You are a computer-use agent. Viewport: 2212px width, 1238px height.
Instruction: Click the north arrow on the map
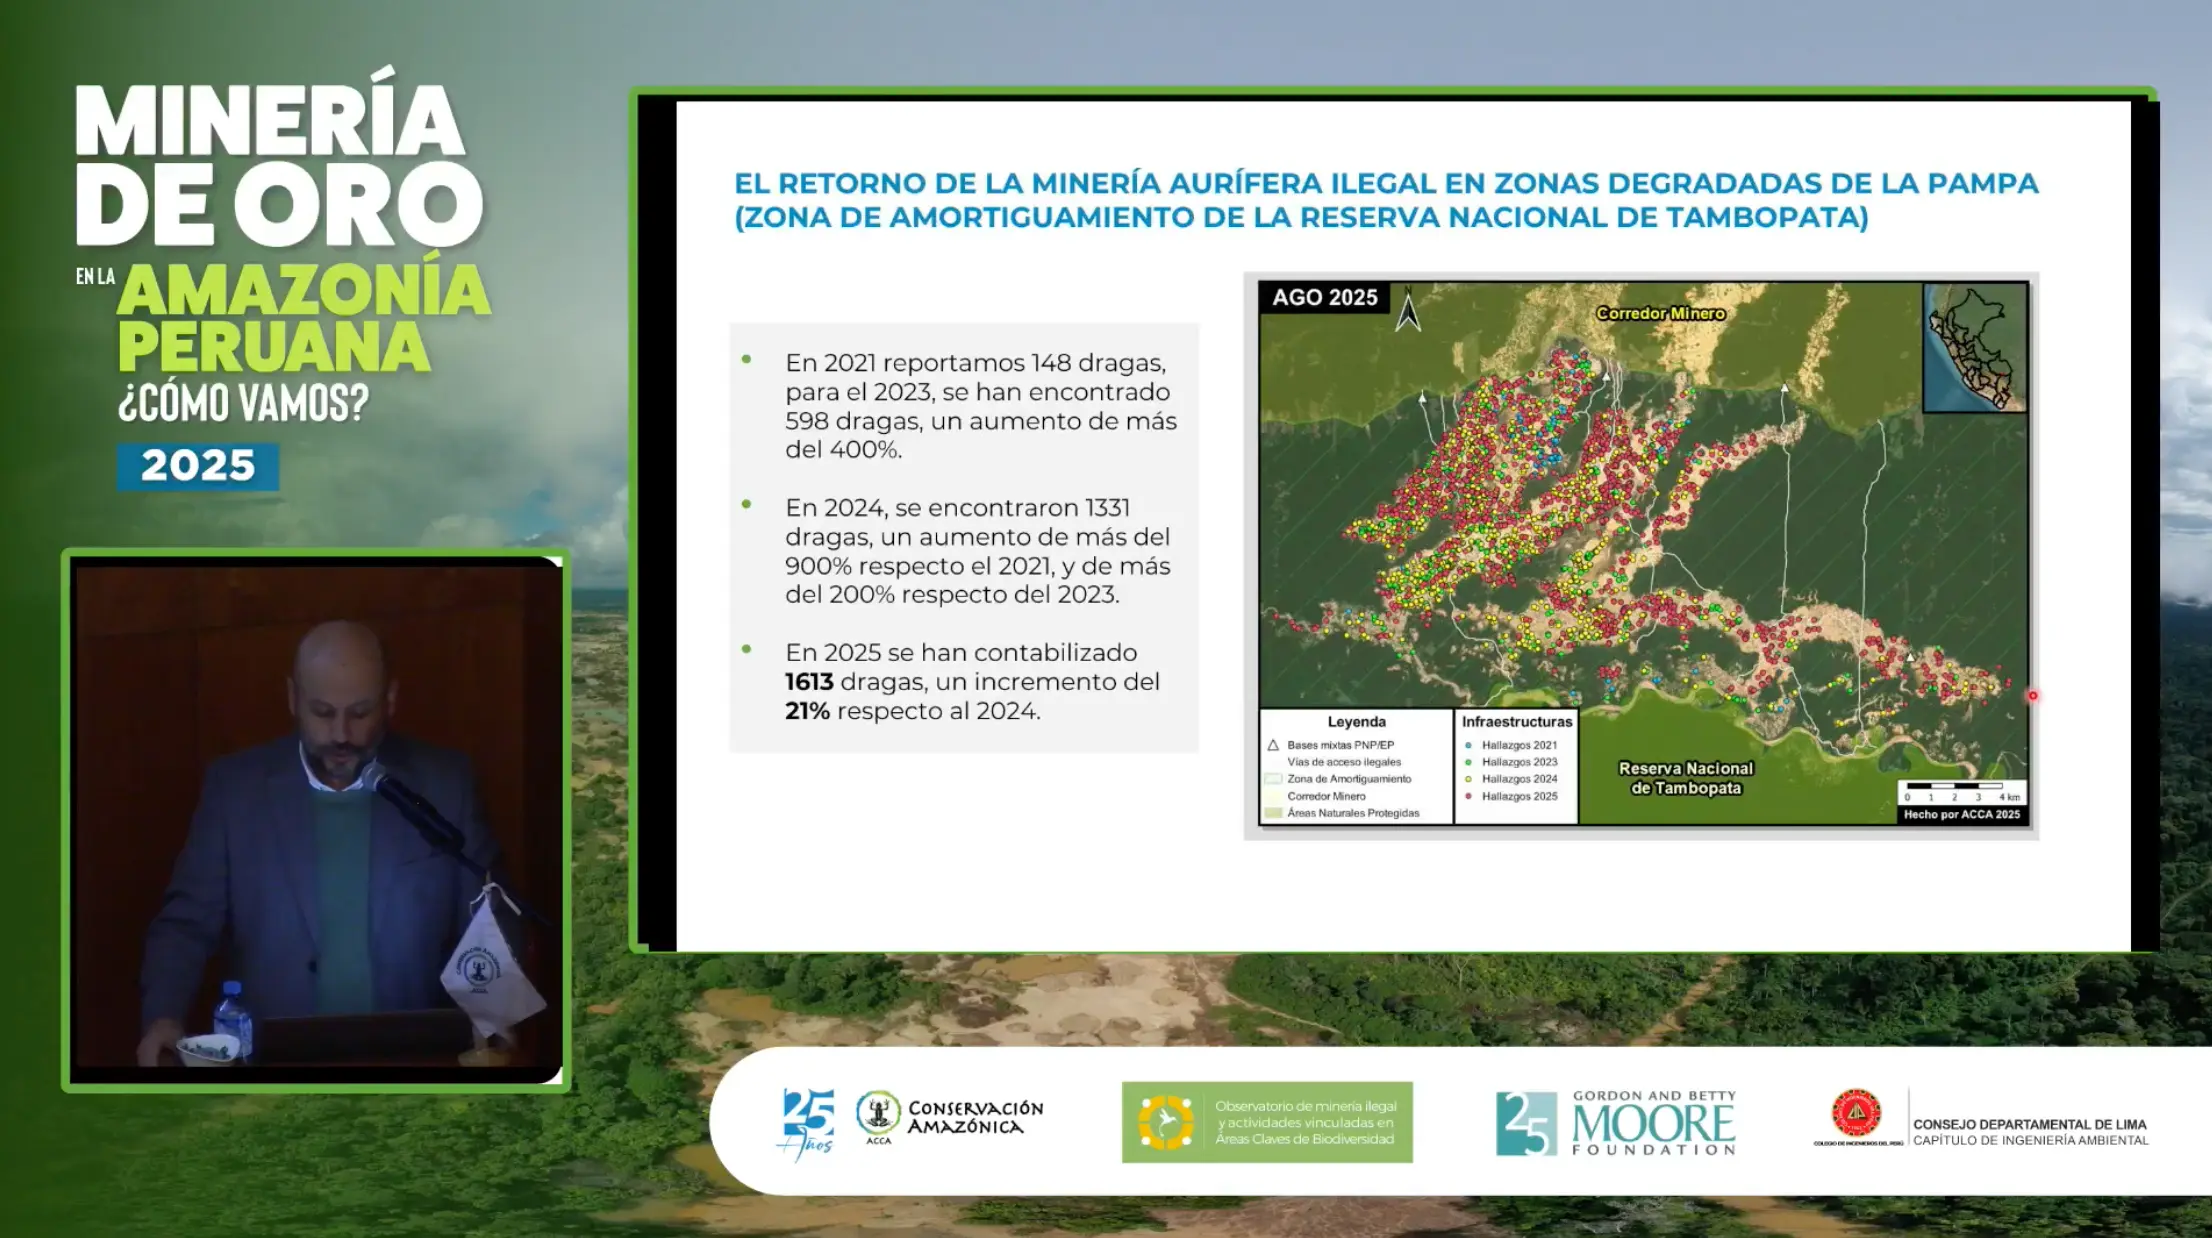(x=1407, y=310)
